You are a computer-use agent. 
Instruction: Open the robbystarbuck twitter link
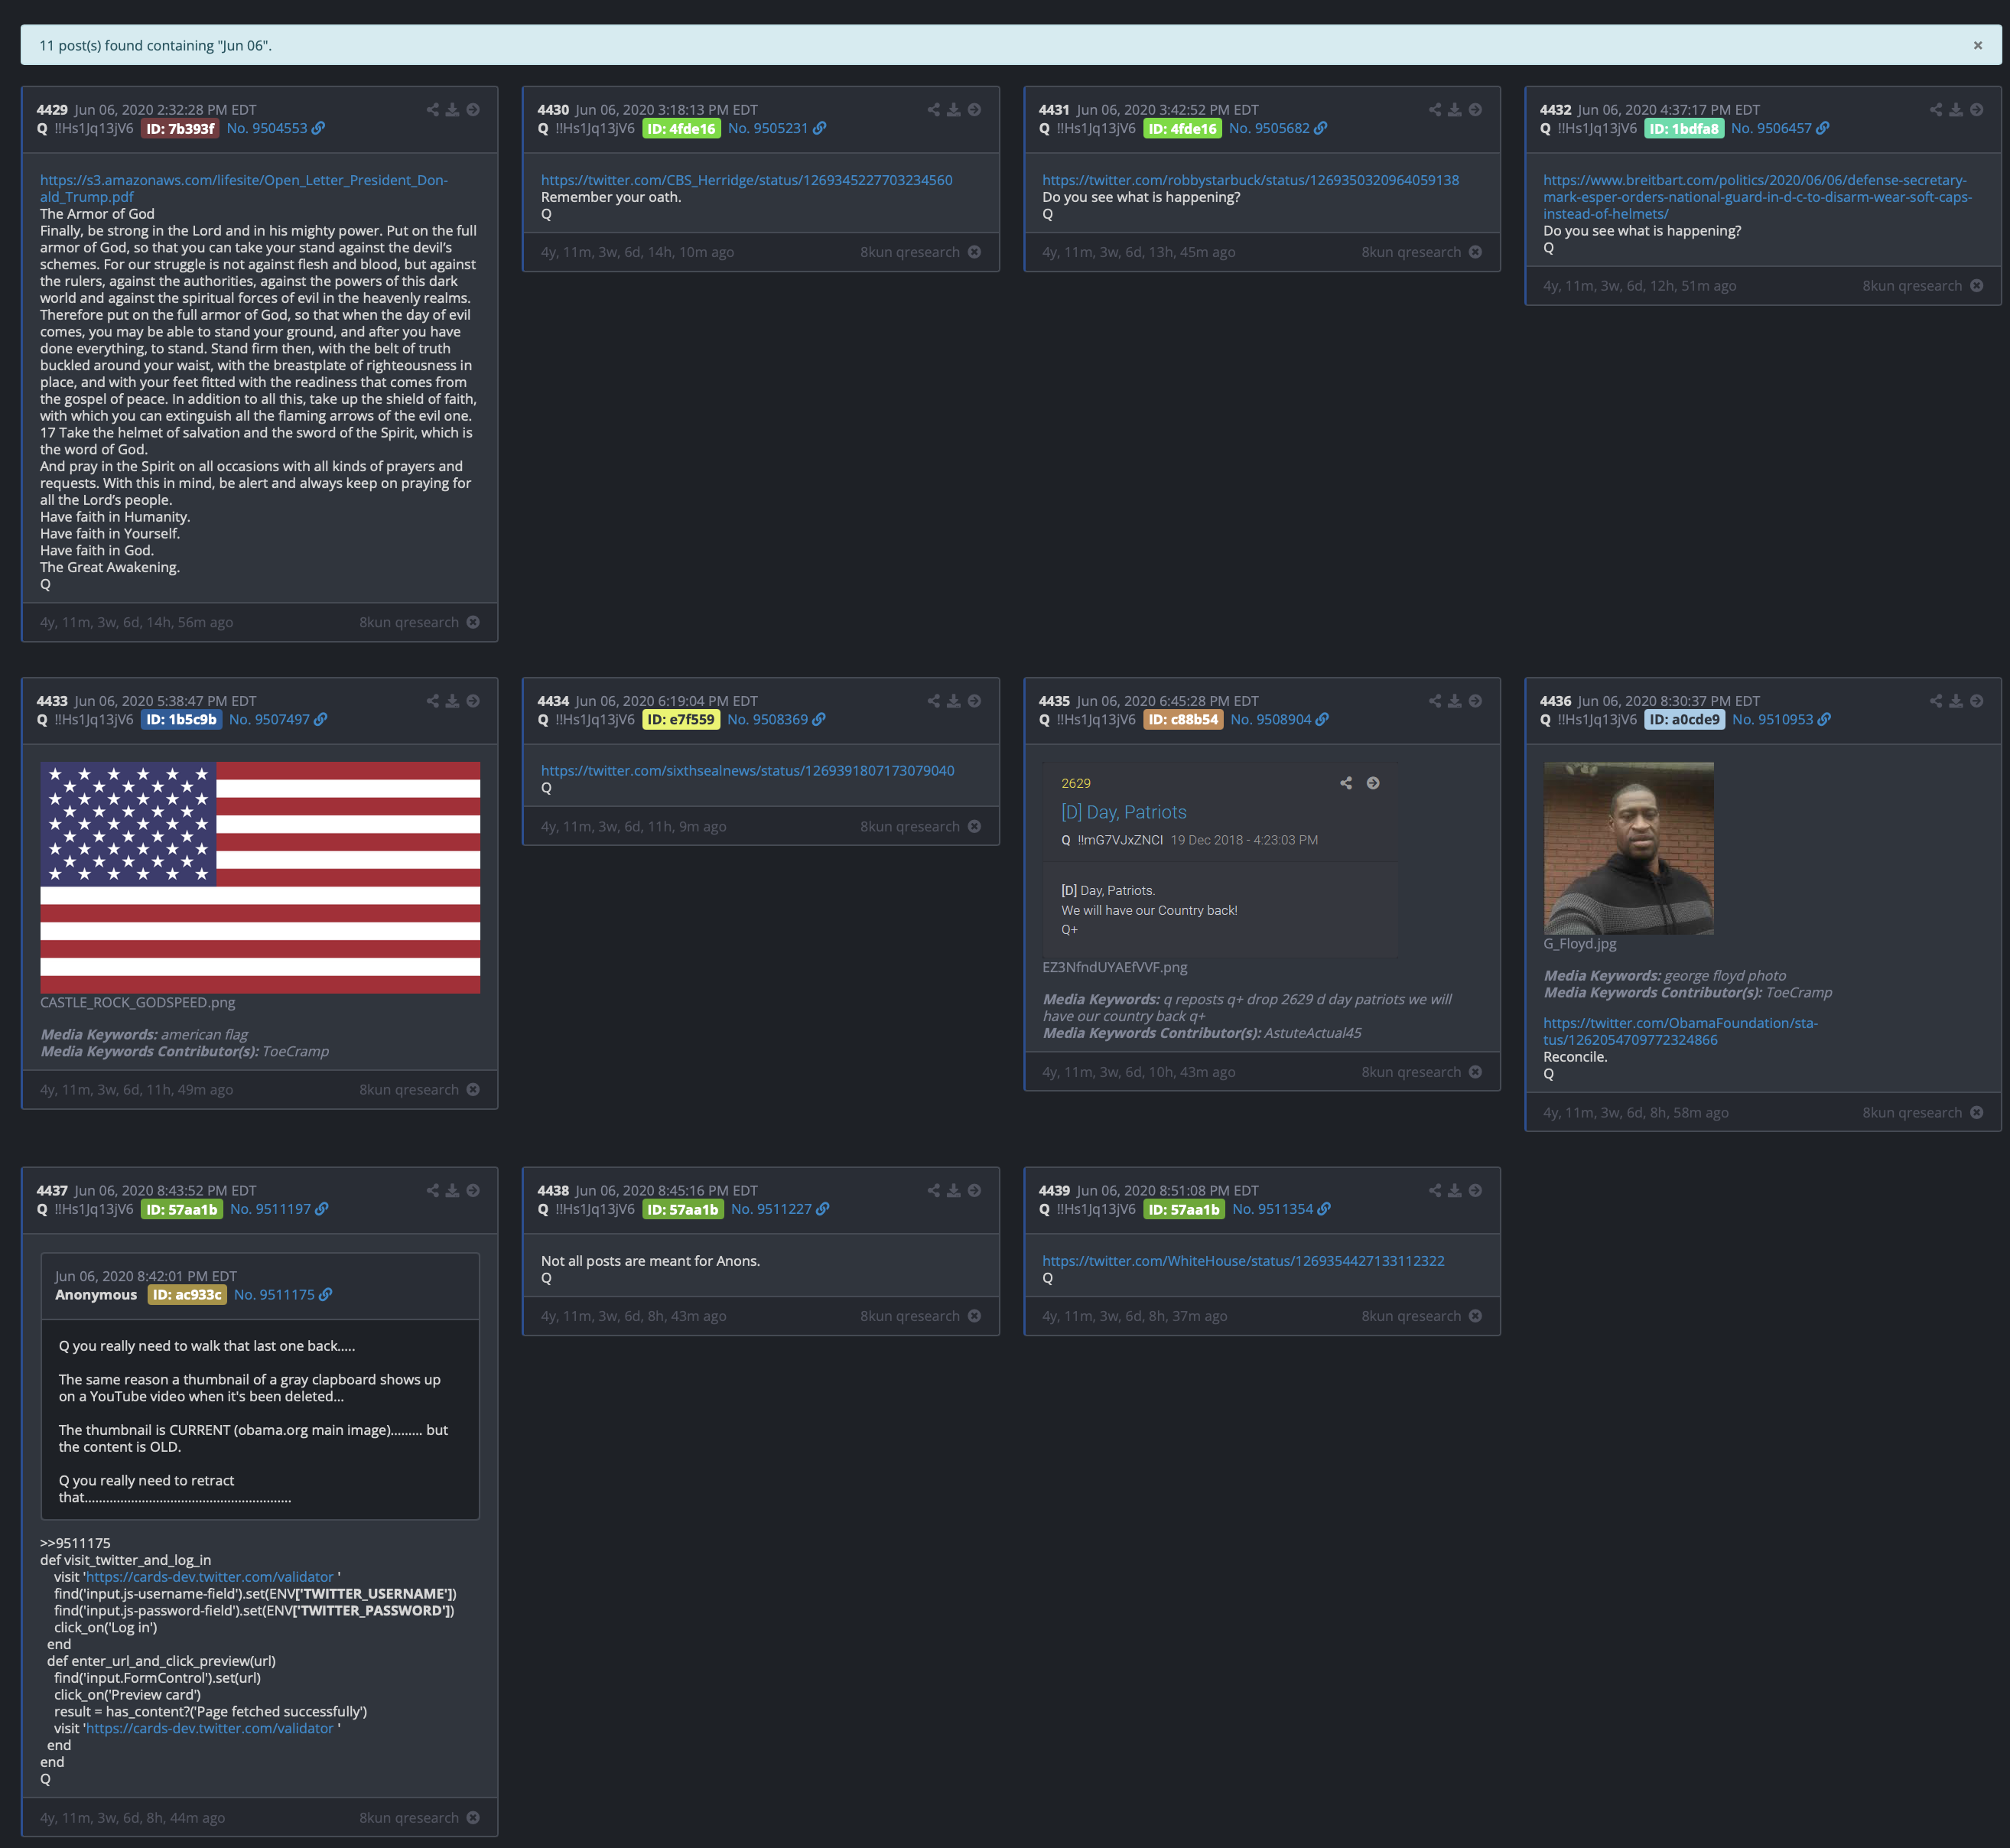(1250, 180)
